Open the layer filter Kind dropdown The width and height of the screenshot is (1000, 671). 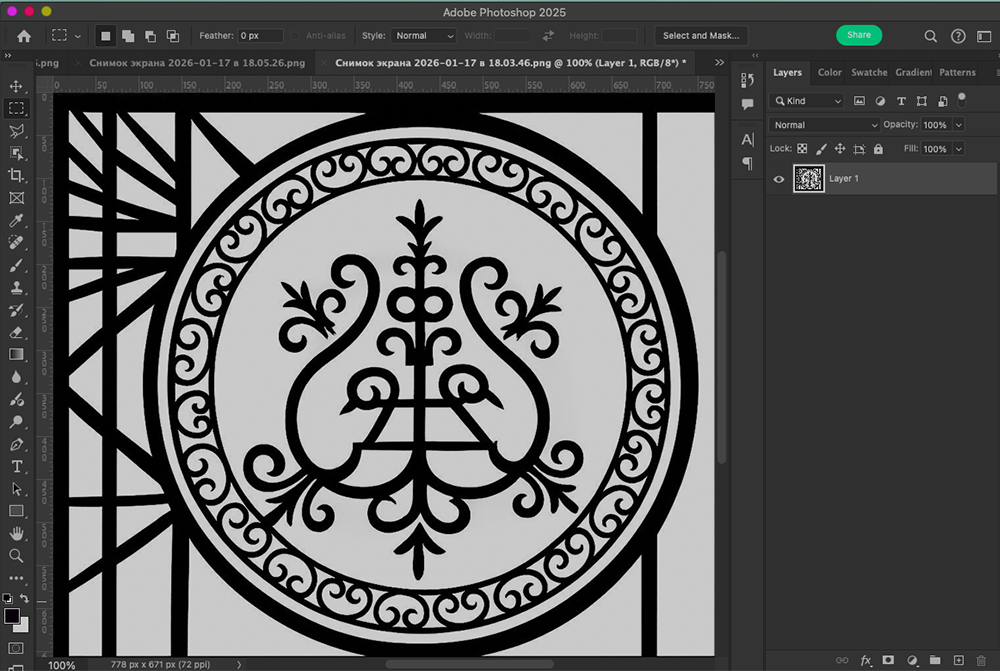(x=807, y=101)
